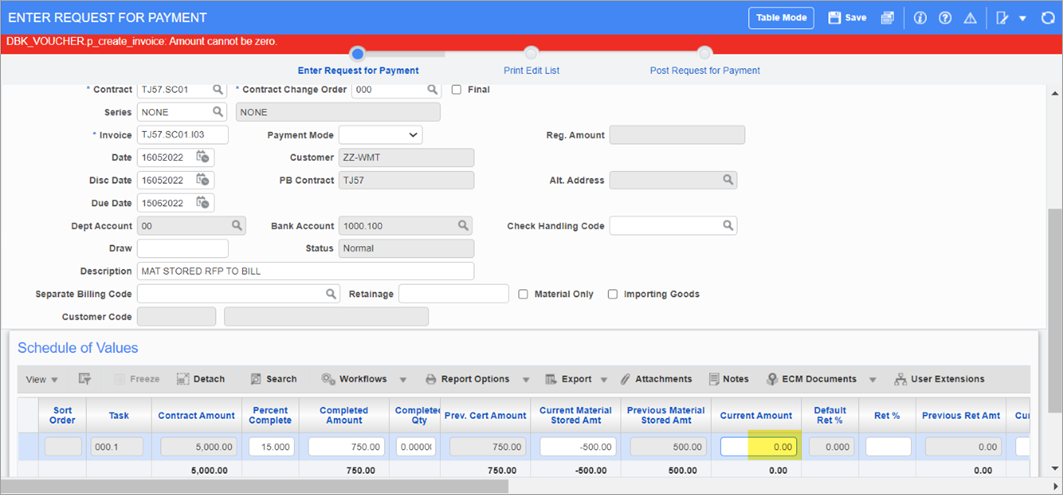Click the query by example filter icon
The image size is (1063, 495).
tap(85, 379)
